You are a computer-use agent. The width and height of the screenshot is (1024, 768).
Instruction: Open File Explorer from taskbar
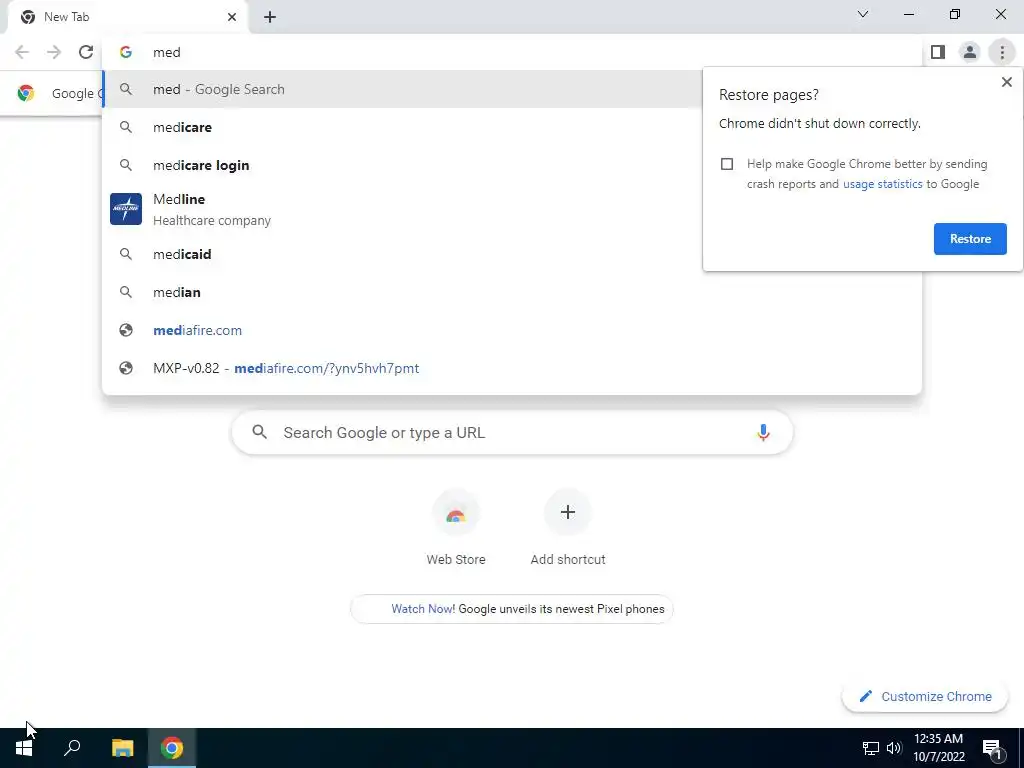pos(122,748)
